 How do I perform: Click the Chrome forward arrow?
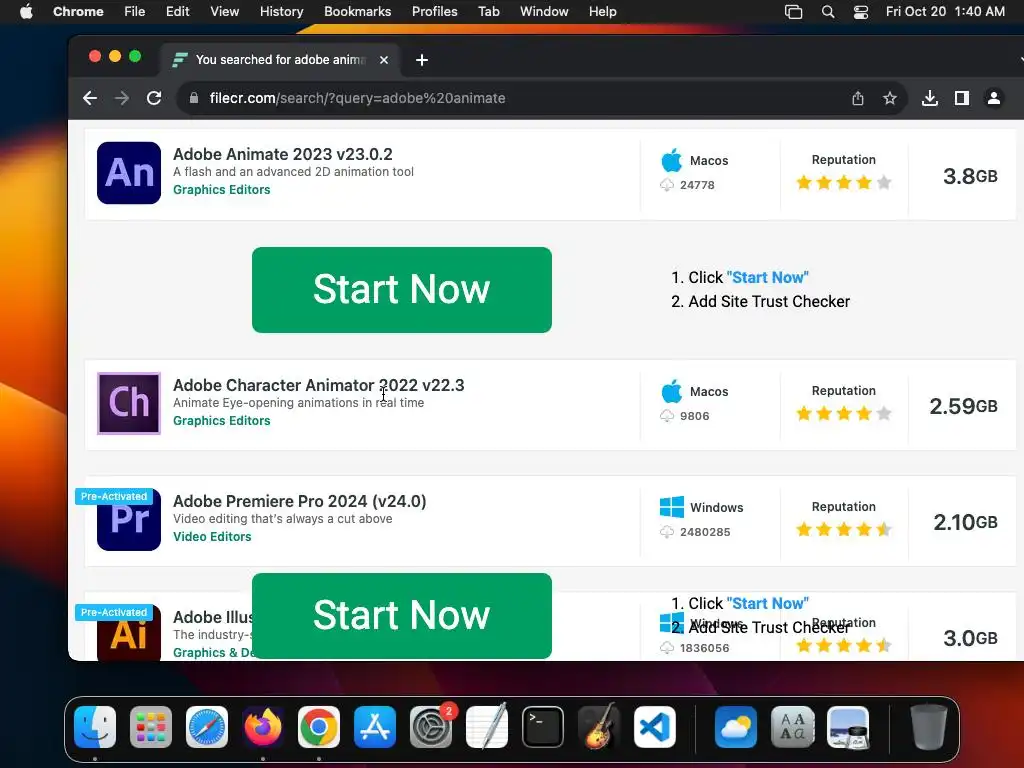(x=122, y=98)
